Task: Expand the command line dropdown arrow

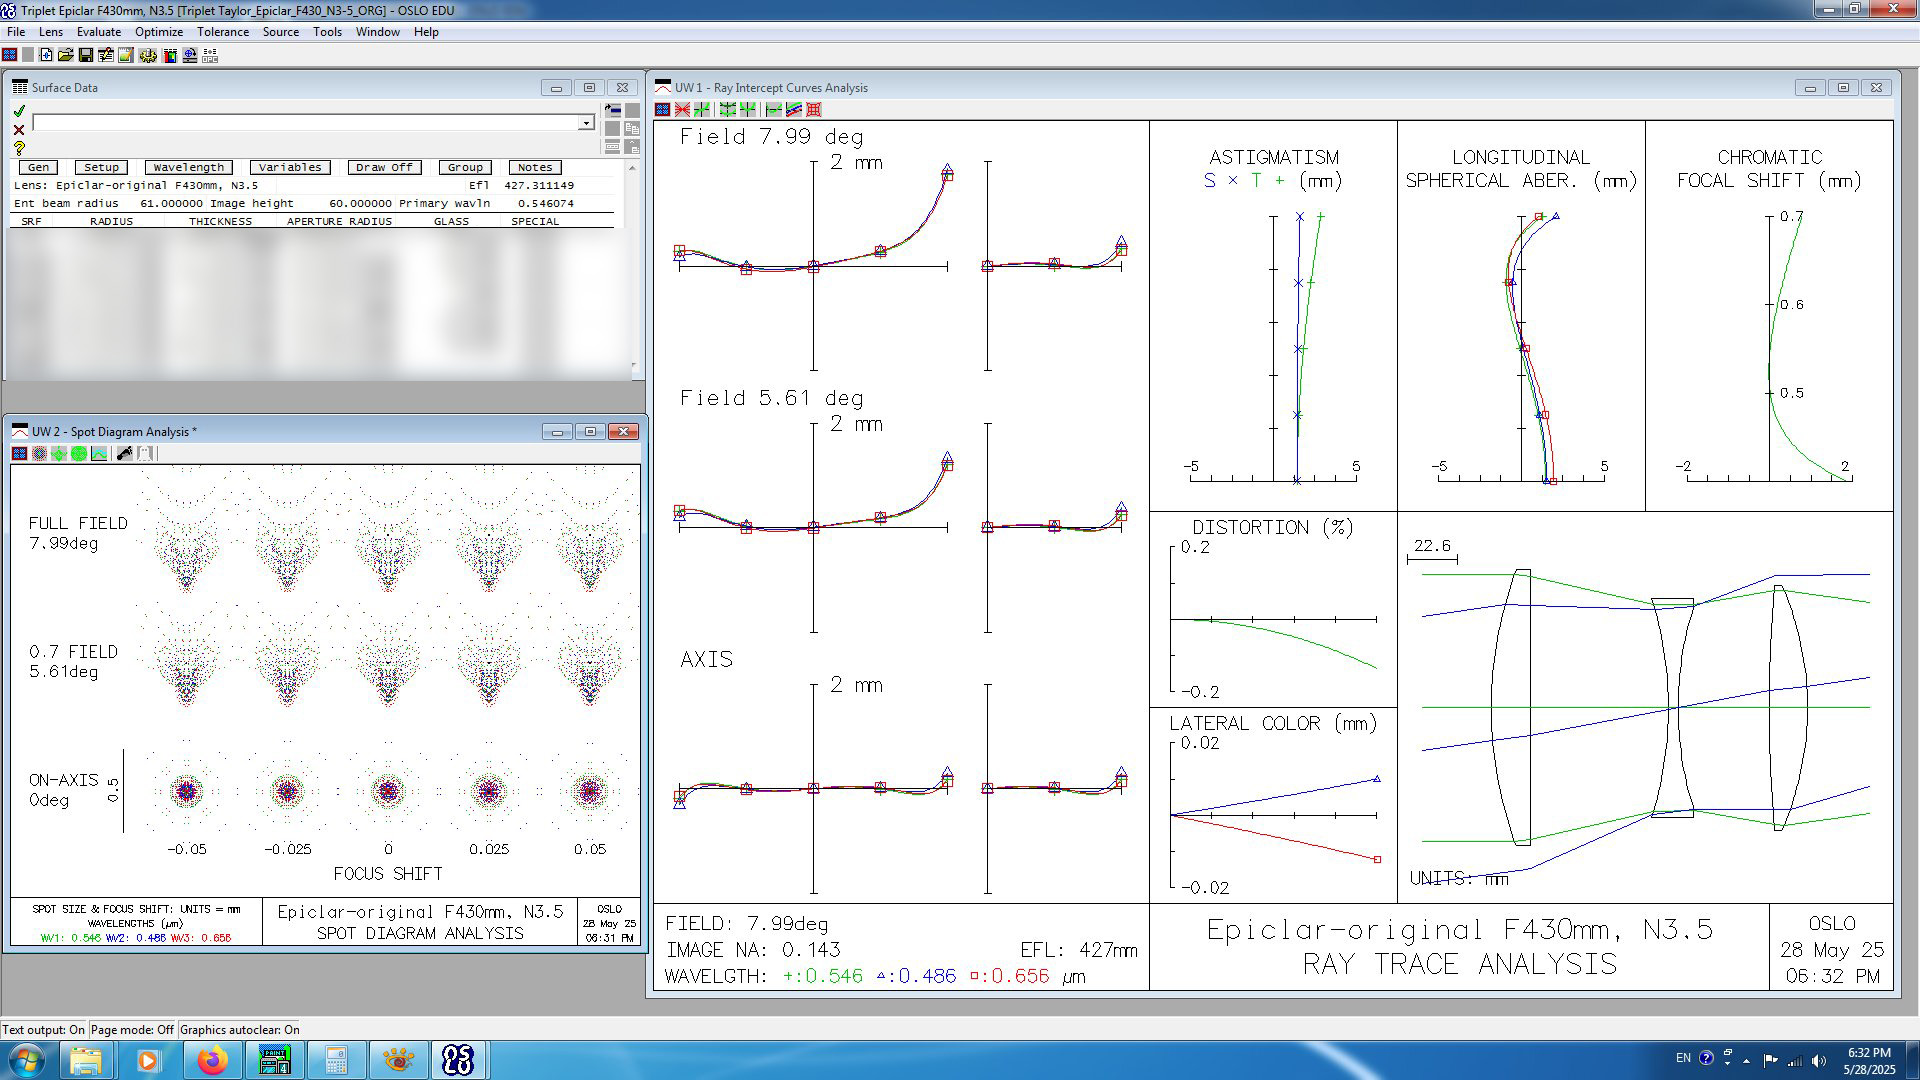Action: point(586,123)
